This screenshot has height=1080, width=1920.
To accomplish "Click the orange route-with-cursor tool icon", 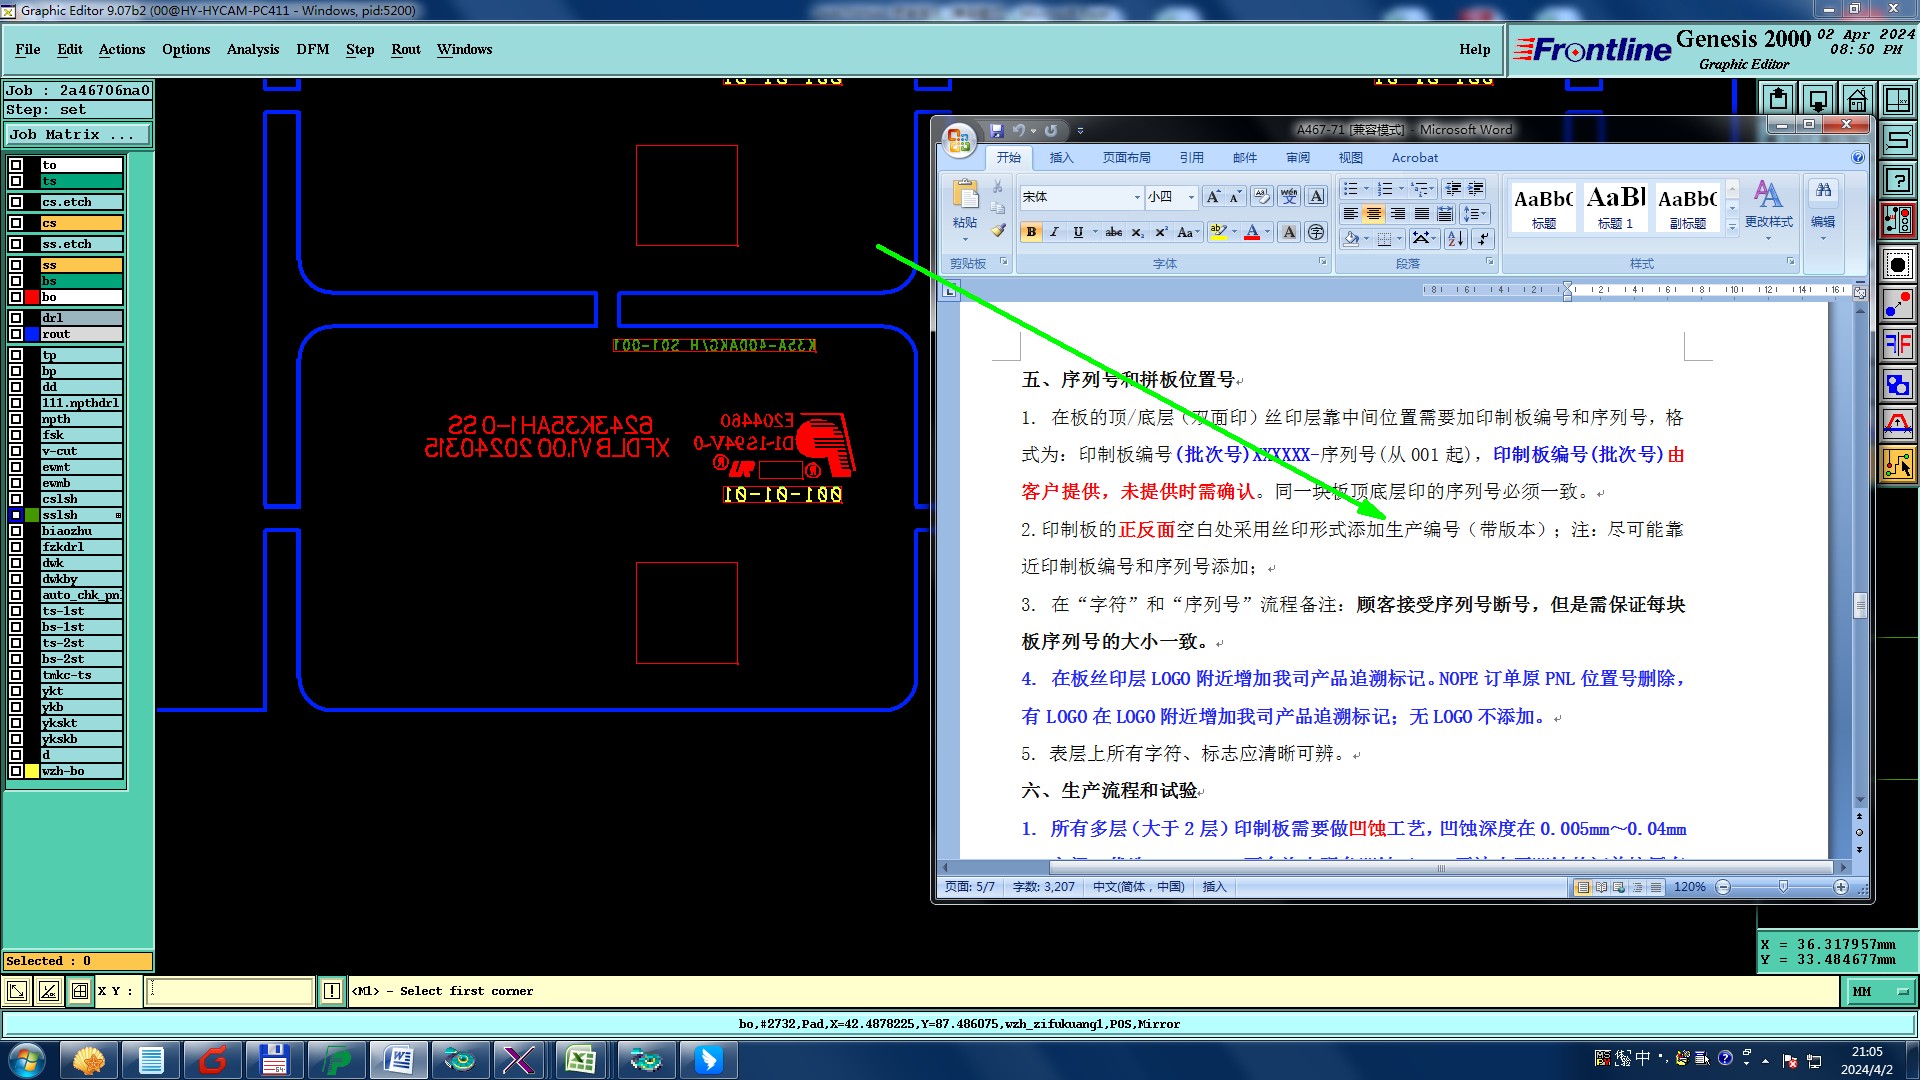I will point(1897,464).
